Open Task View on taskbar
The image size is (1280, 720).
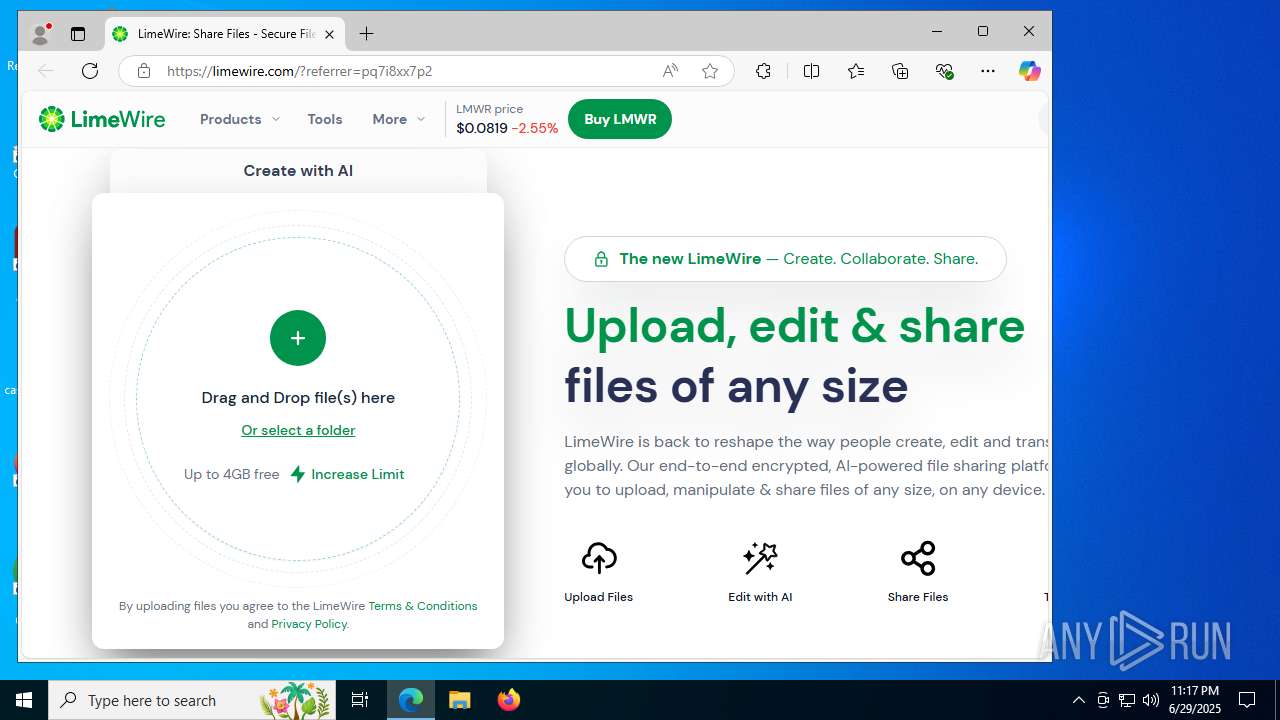360,700
